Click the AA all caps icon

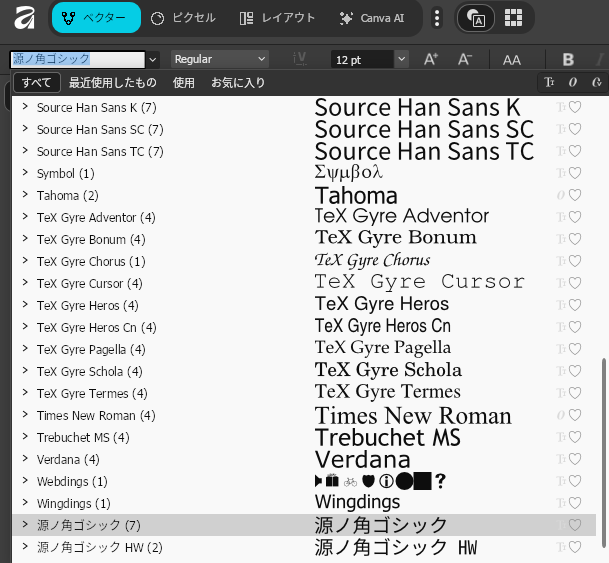(x=512, y=60)
